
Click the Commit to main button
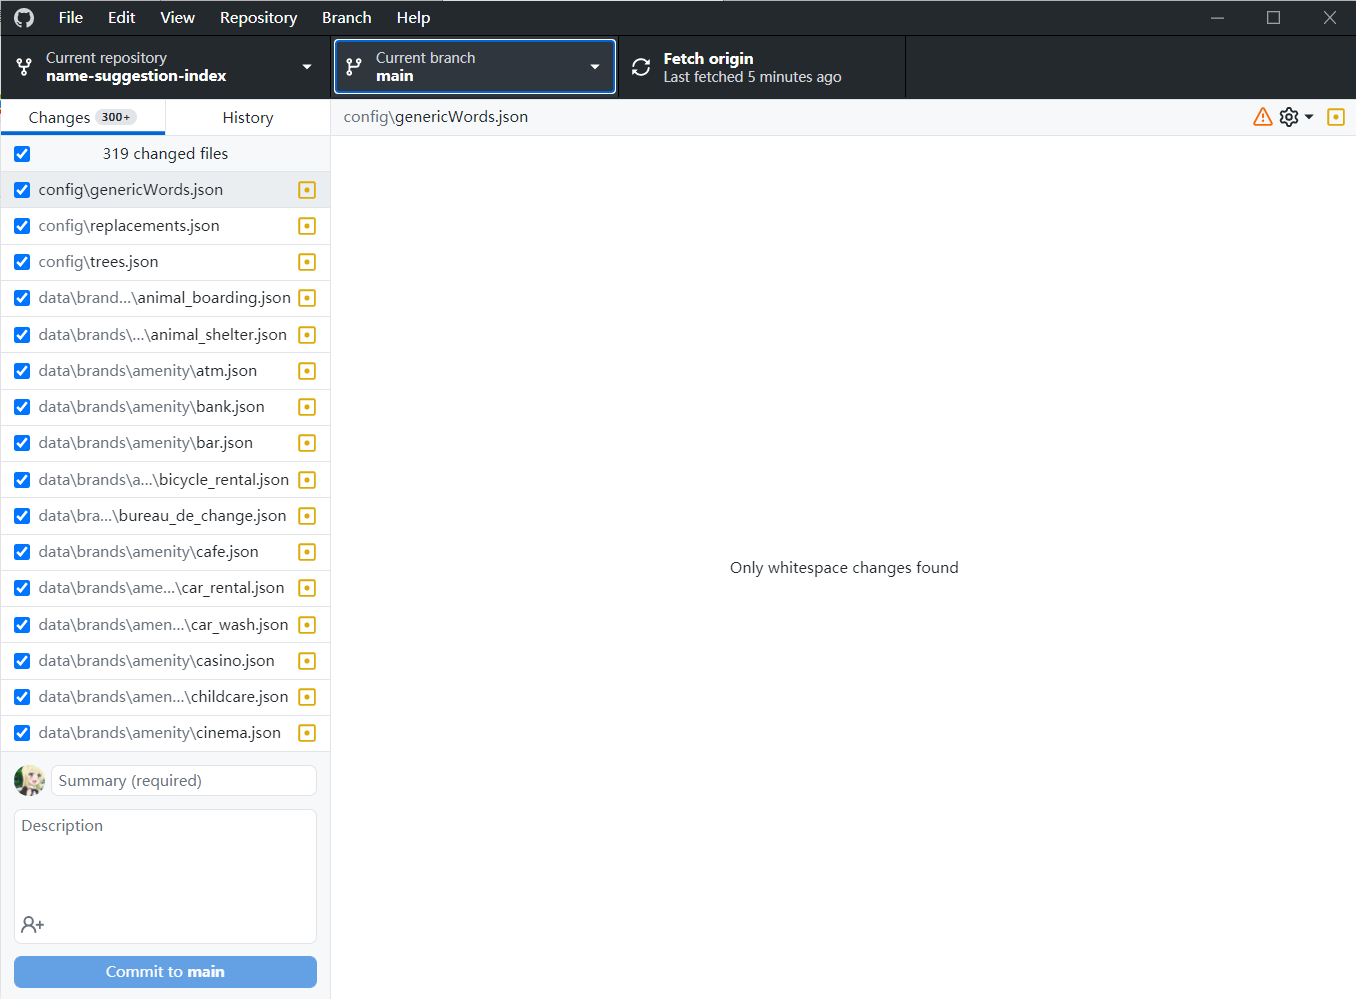click(x=165, y=971)
